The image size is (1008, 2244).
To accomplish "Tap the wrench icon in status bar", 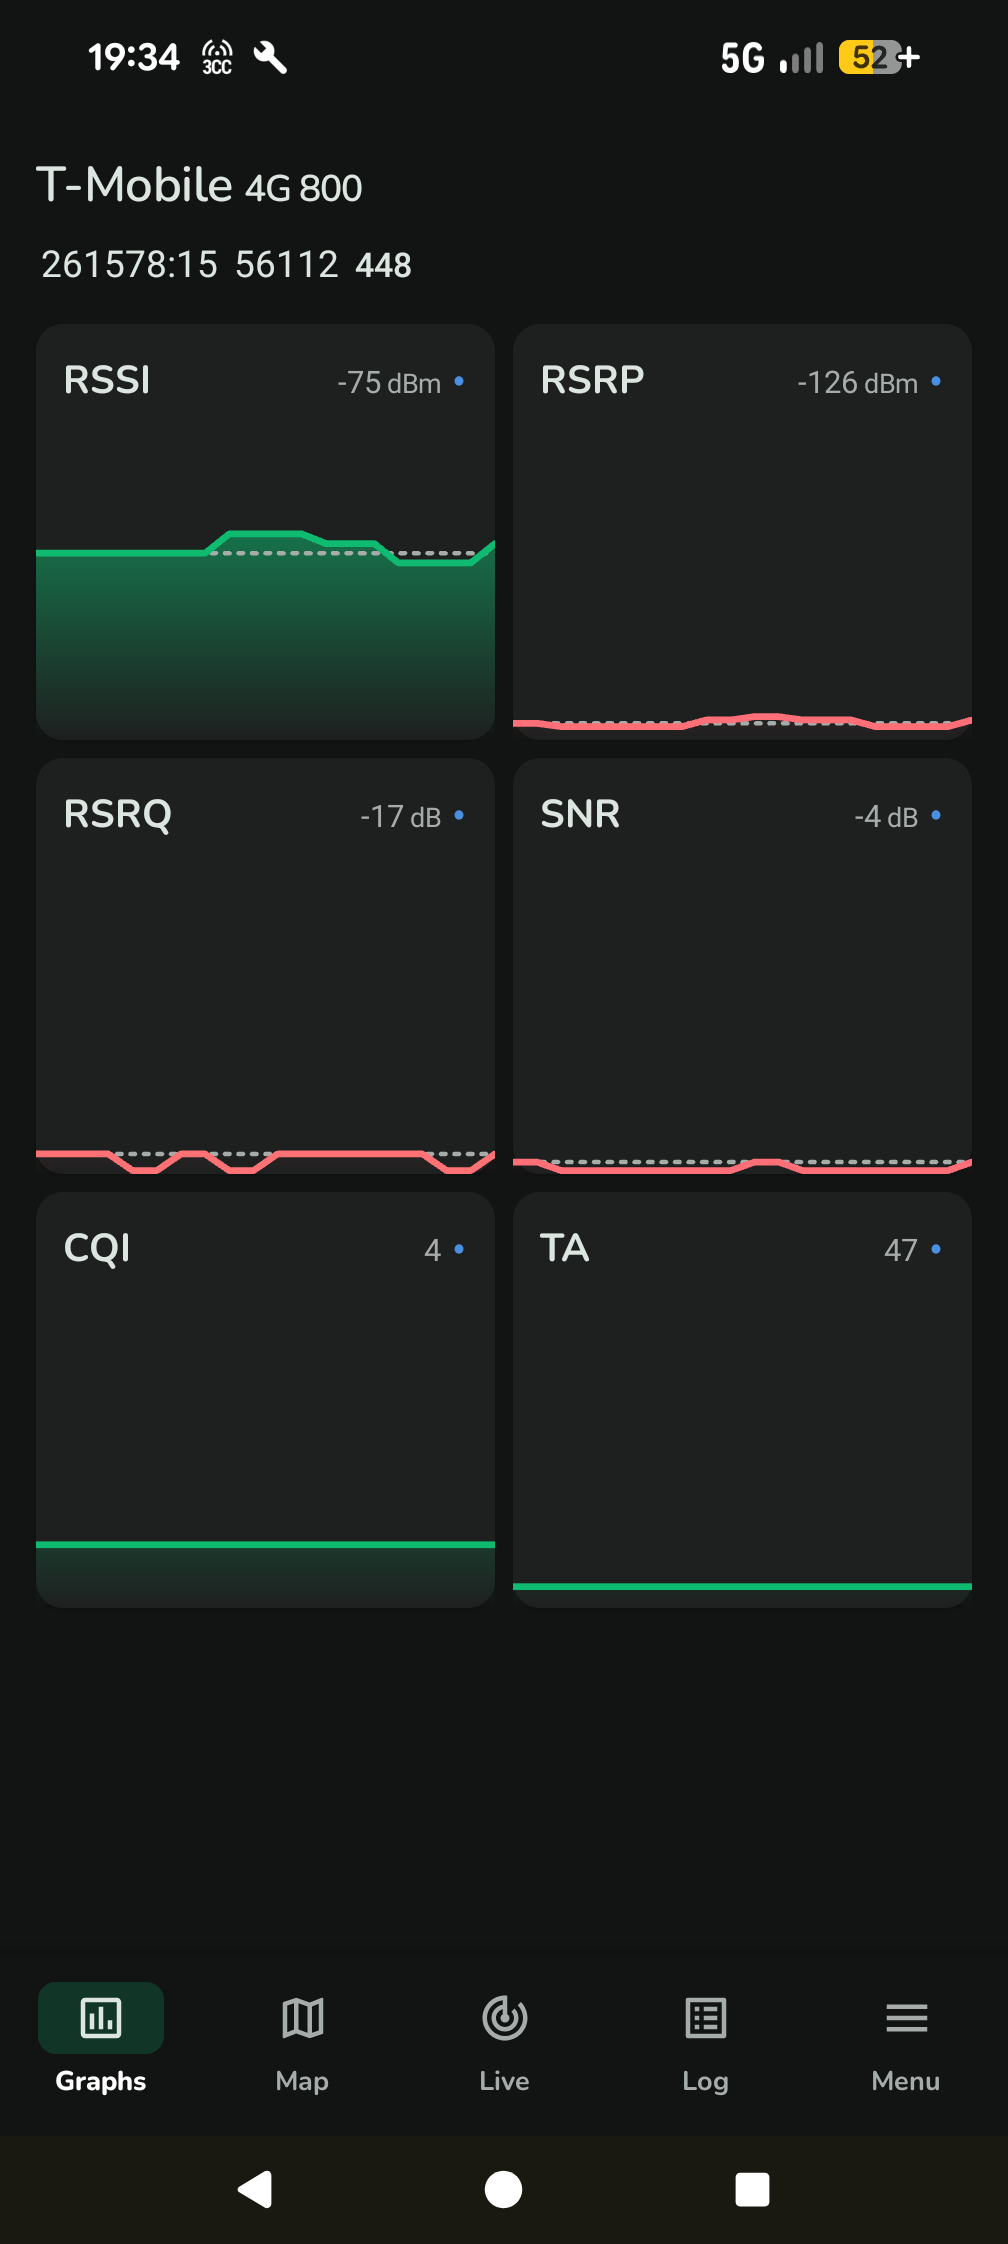I will [270, 58].
